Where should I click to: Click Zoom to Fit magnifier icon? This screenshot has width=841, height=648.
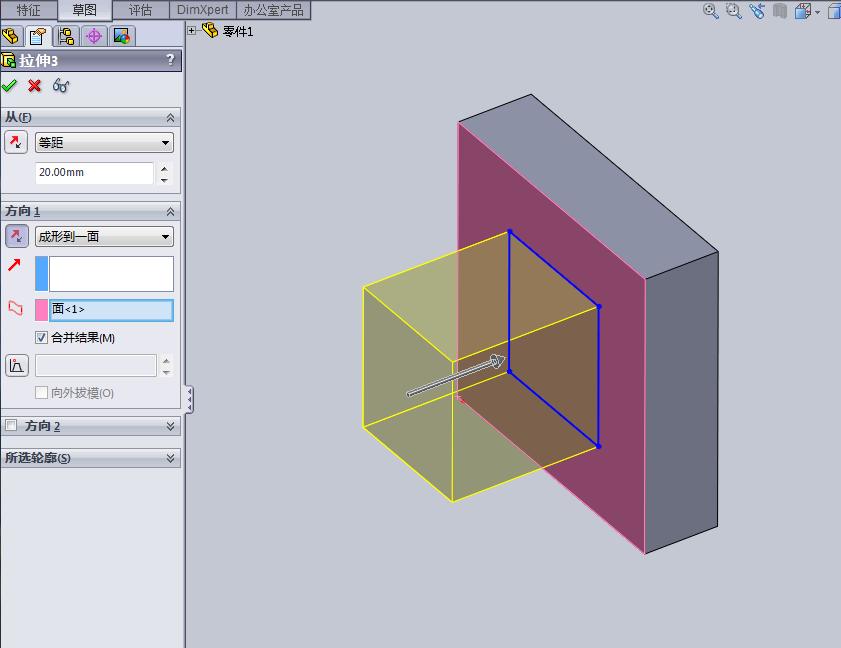coord(711,11)
